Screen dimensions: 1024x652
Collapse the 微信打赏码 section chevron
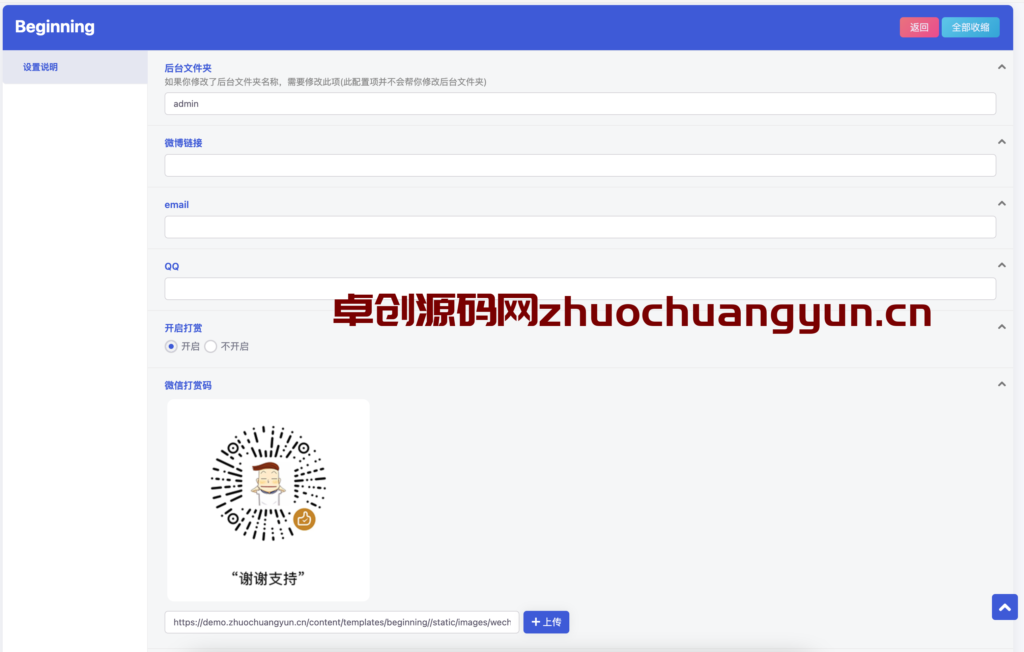tap(1001, 384)
